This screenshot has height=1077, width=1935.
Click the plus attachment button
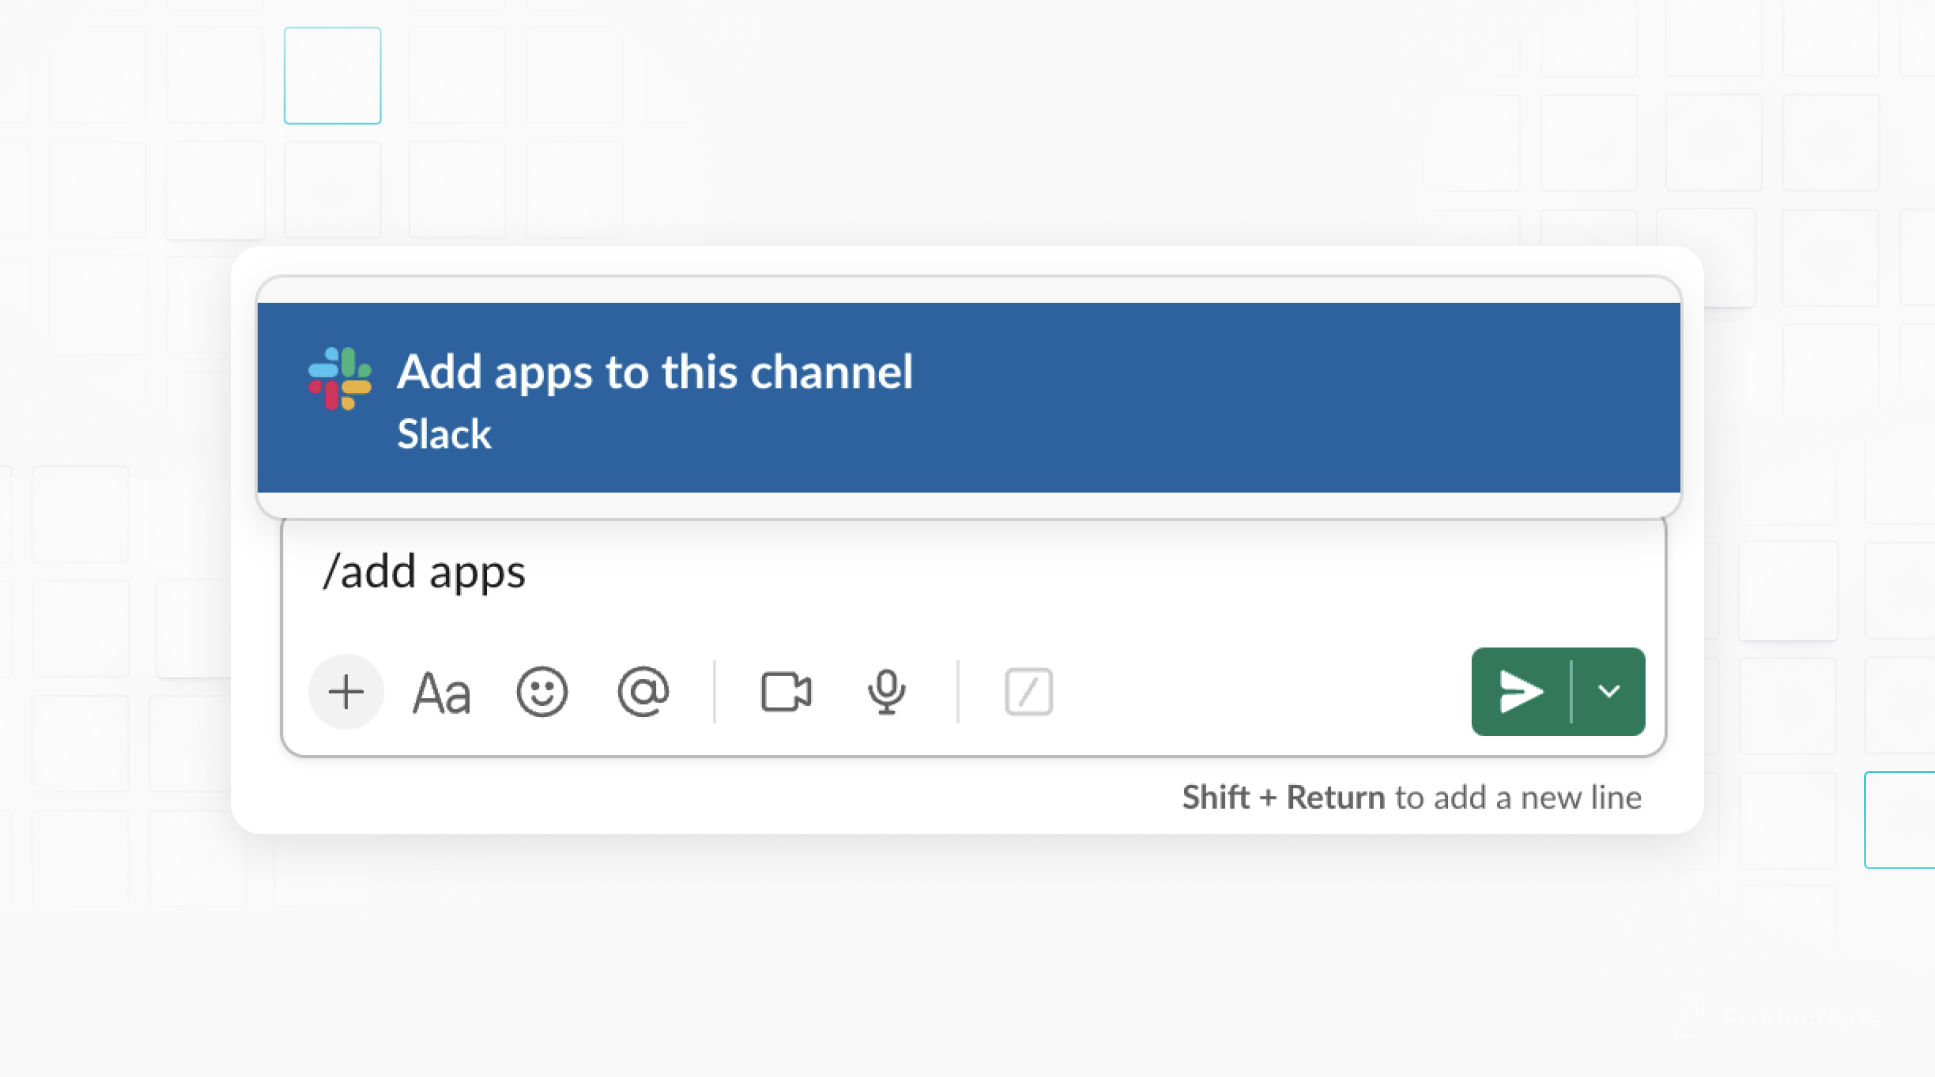[346, 692]
